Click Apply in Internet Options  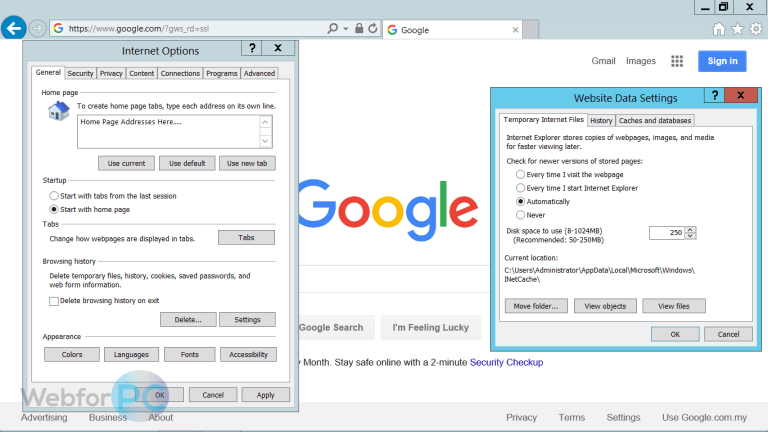[265, 395]
